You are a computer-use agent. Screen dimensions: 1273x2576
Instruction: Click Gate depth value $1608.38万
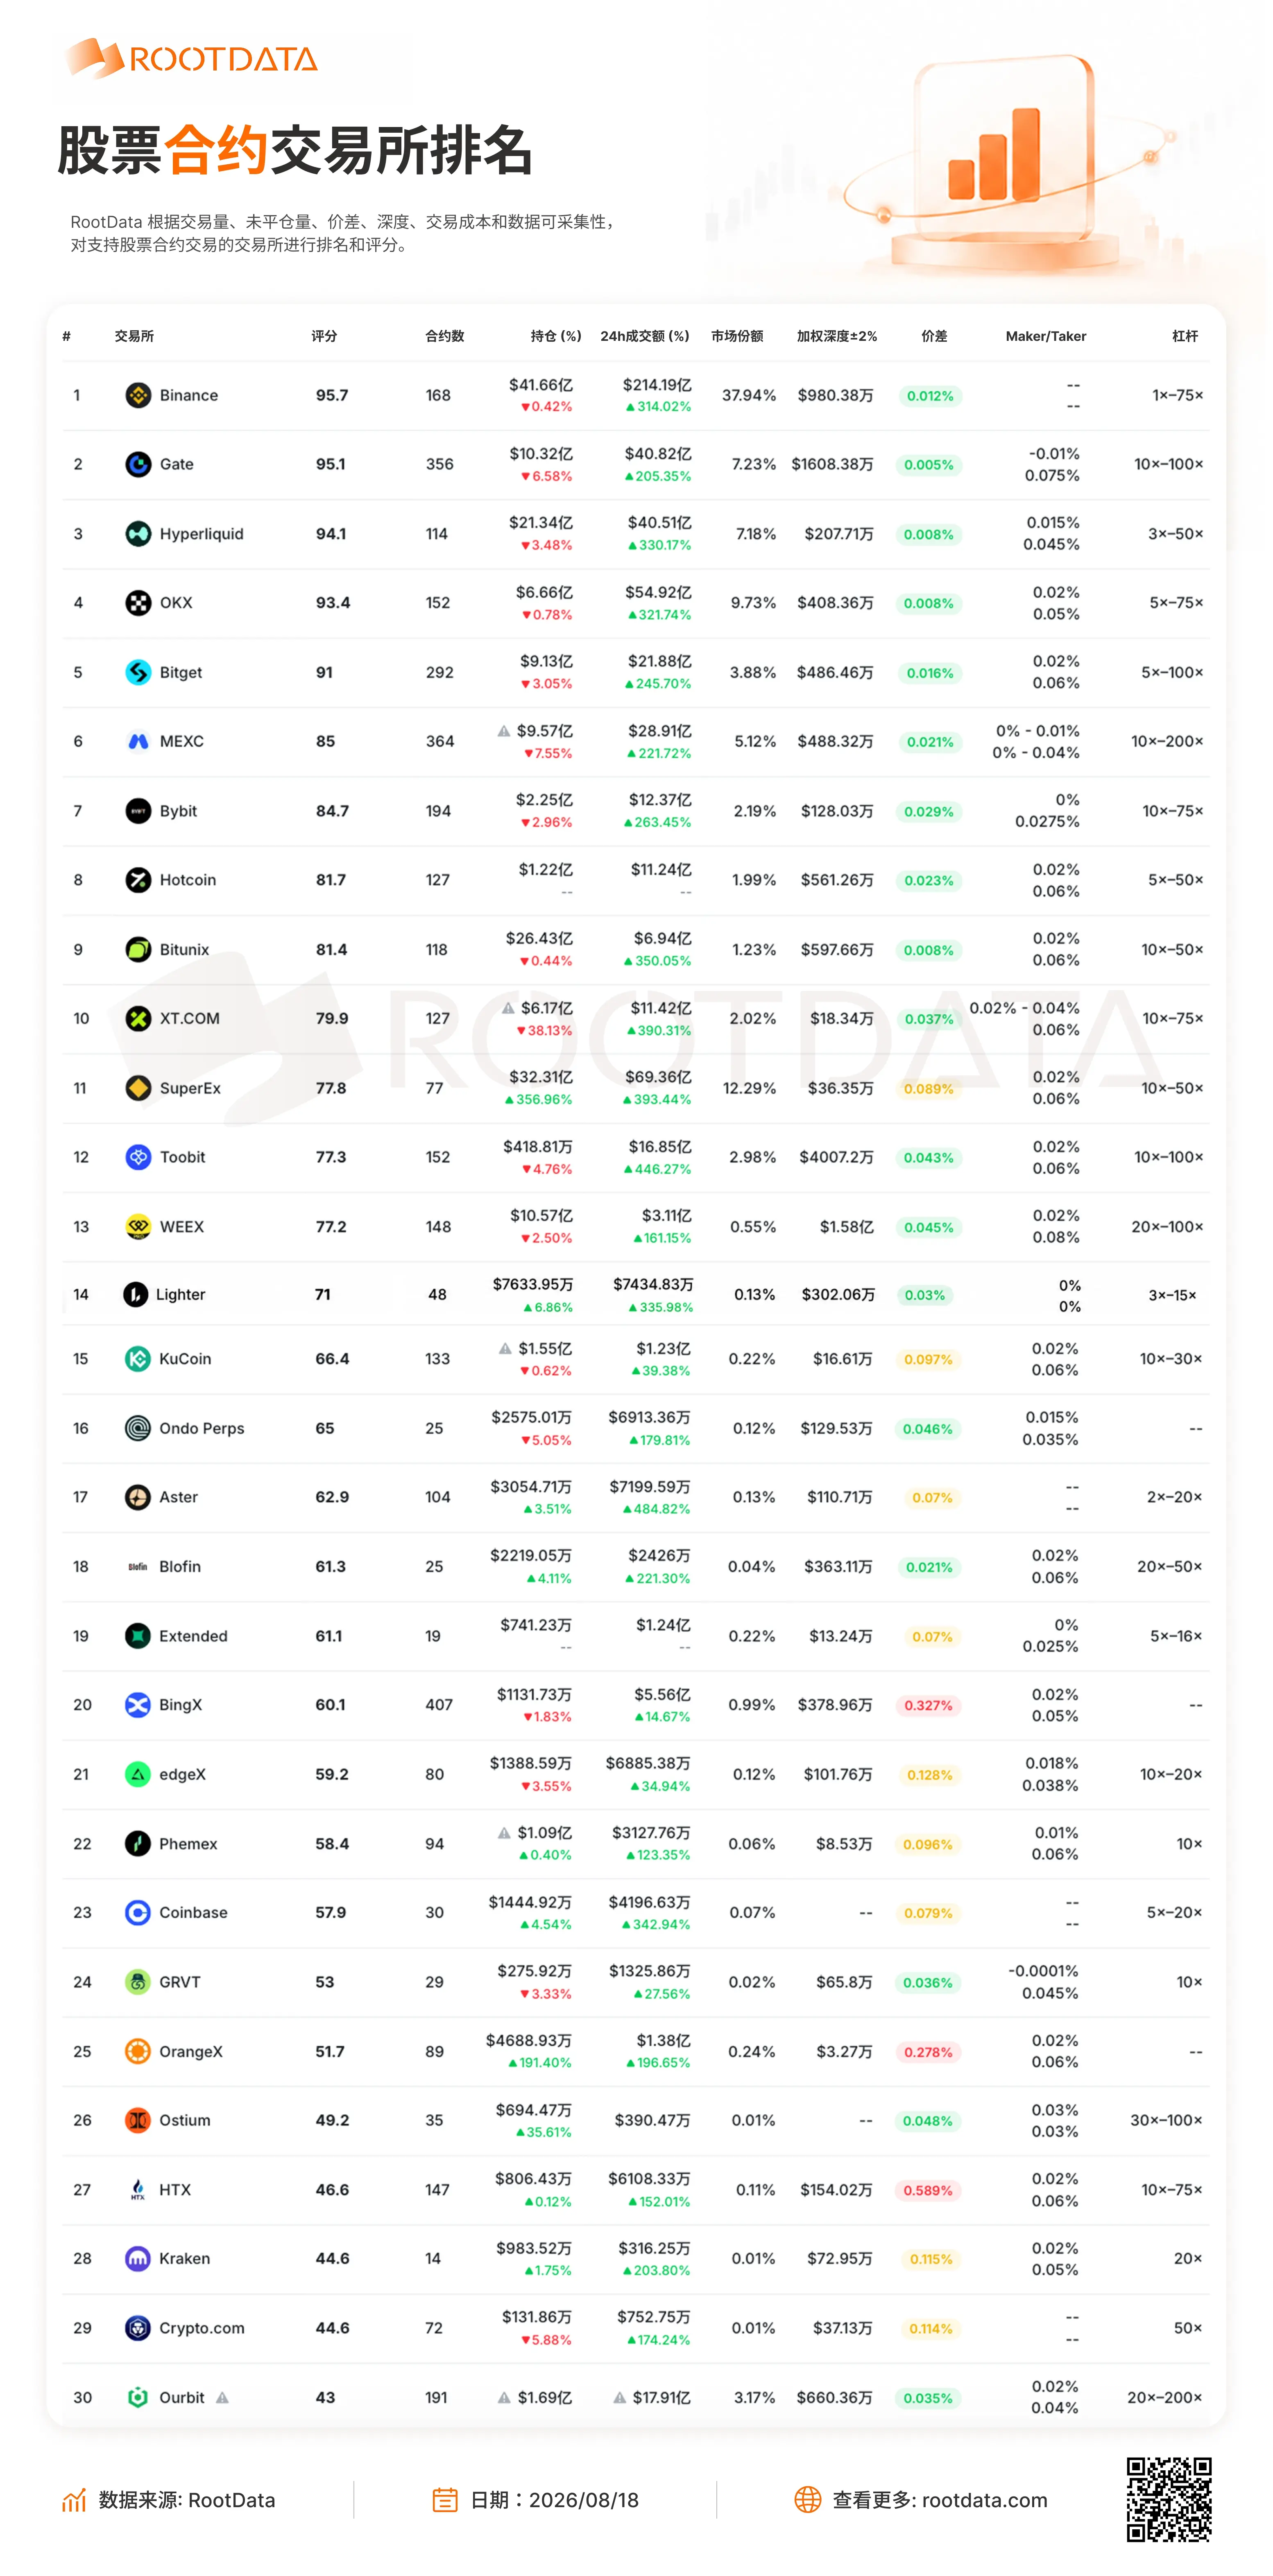pos(832,464)
